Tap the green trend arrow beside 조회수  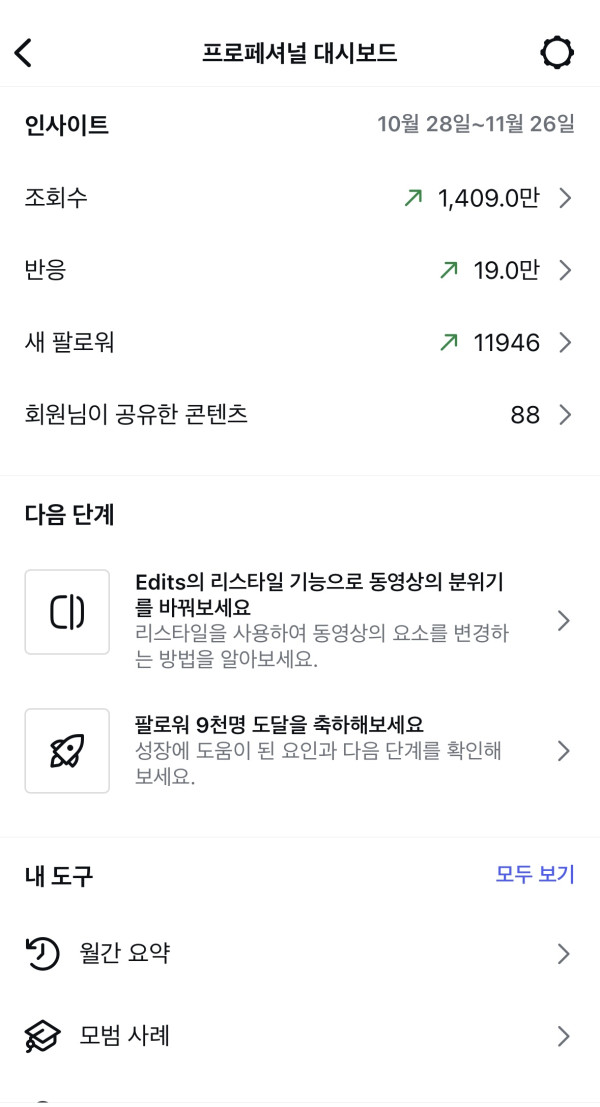(413, 198)
